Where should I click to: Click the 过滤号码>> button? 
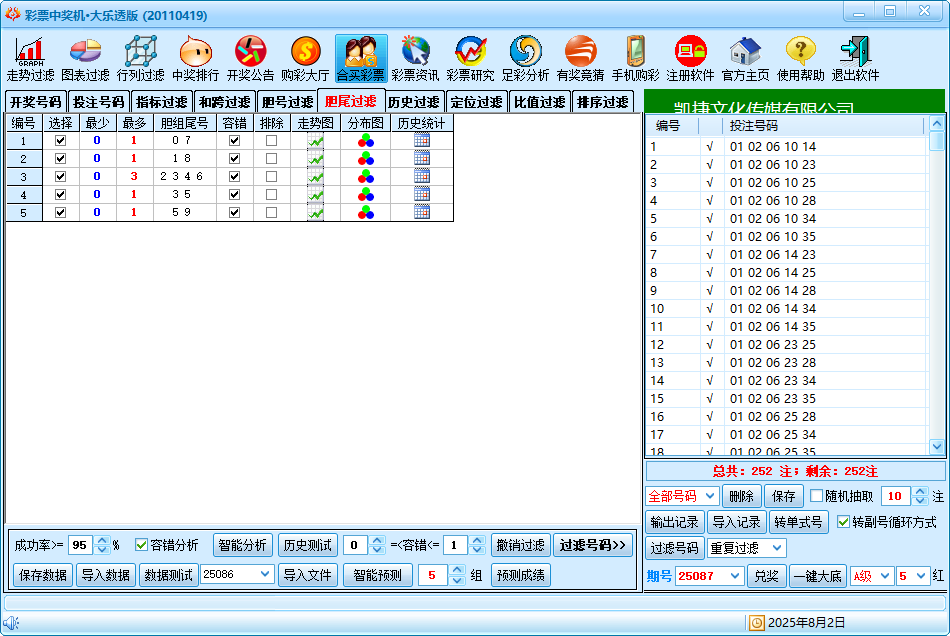click(593, 545)
